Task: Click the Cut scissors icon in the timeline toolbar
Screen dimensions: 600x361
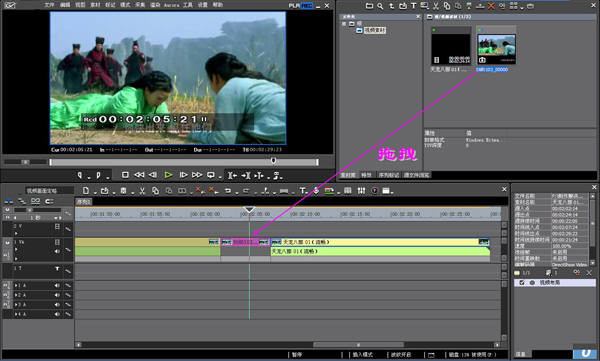Action: click(x=142, y=191)
